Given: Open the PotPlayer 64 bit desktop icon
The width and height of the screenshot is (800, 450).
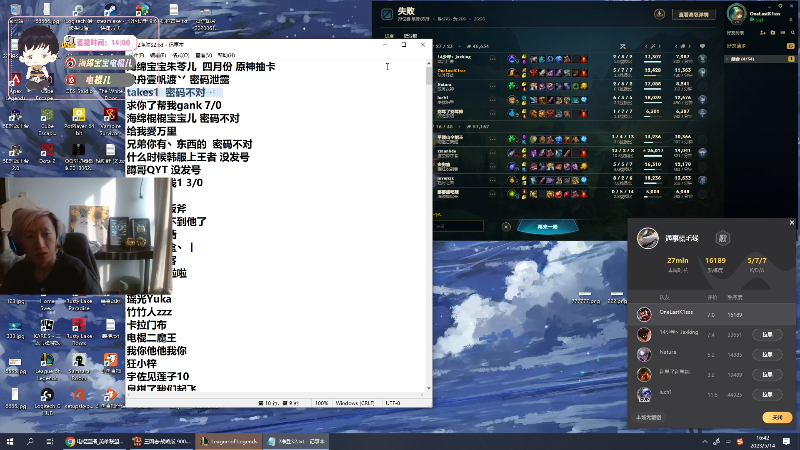Looking at the screenshot, I should coord(79,120).
